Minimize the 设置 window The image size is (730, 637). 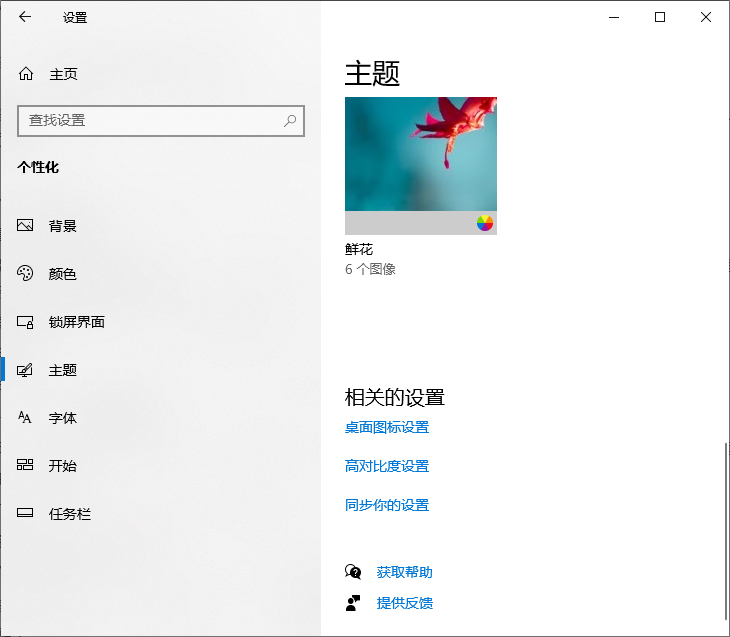coord(614,17)
